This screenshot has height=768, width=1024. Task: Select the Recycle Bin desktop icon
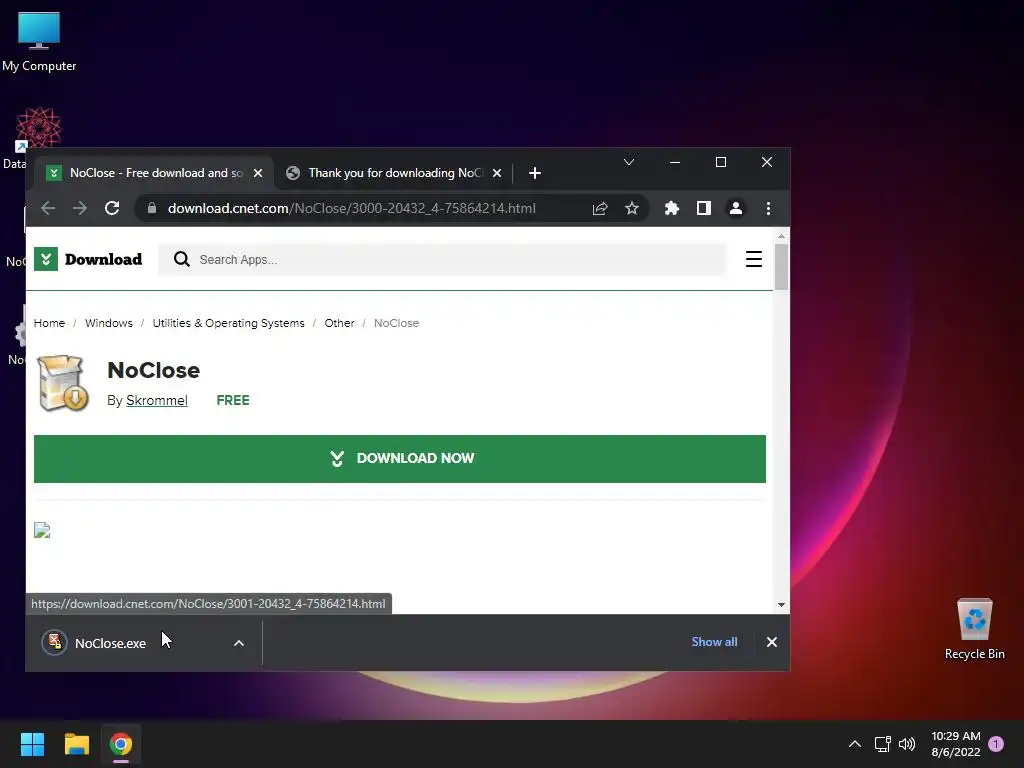tap(974, 629)
